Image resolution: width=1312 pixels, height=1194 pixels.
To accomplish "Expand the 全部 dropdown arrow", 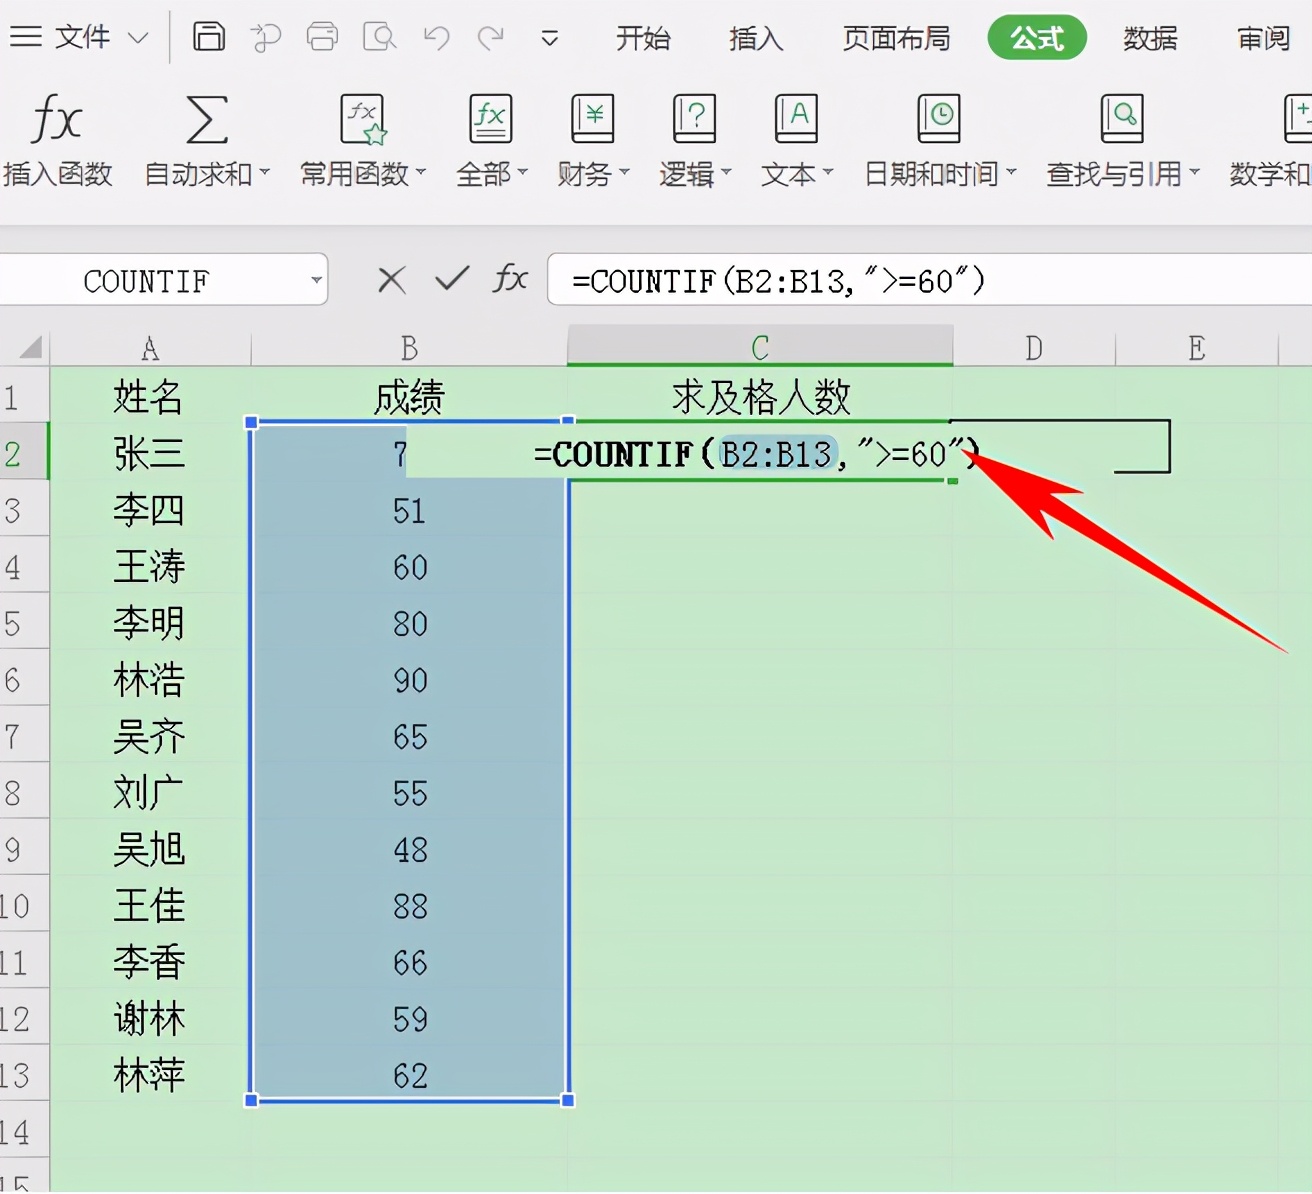I will 523,173.
